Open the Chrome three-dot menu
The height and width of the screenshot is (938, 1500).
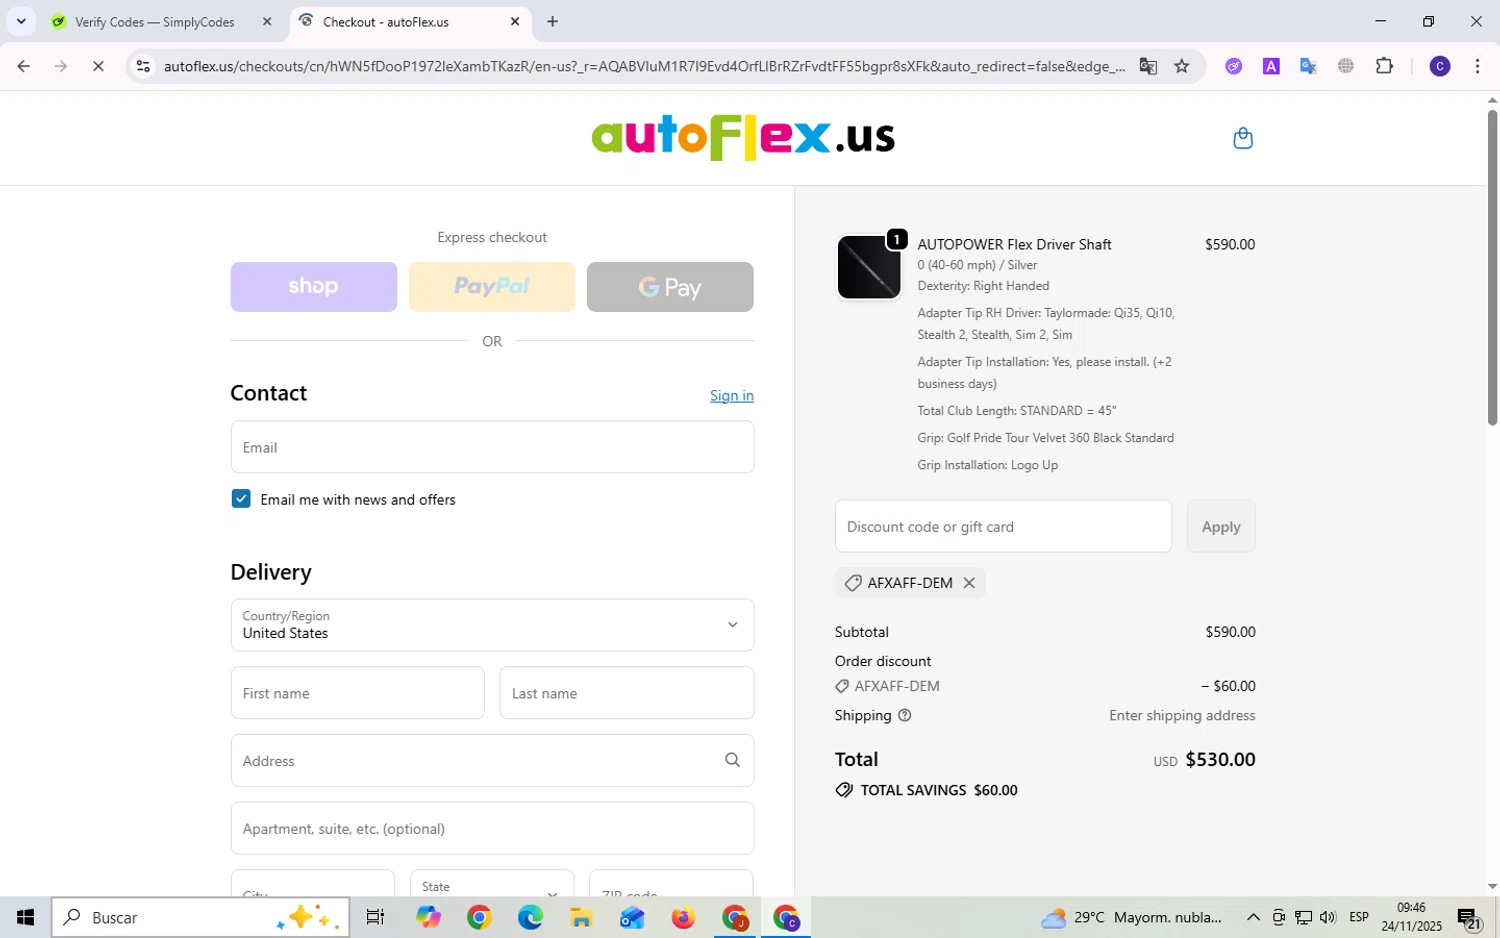1477,66
